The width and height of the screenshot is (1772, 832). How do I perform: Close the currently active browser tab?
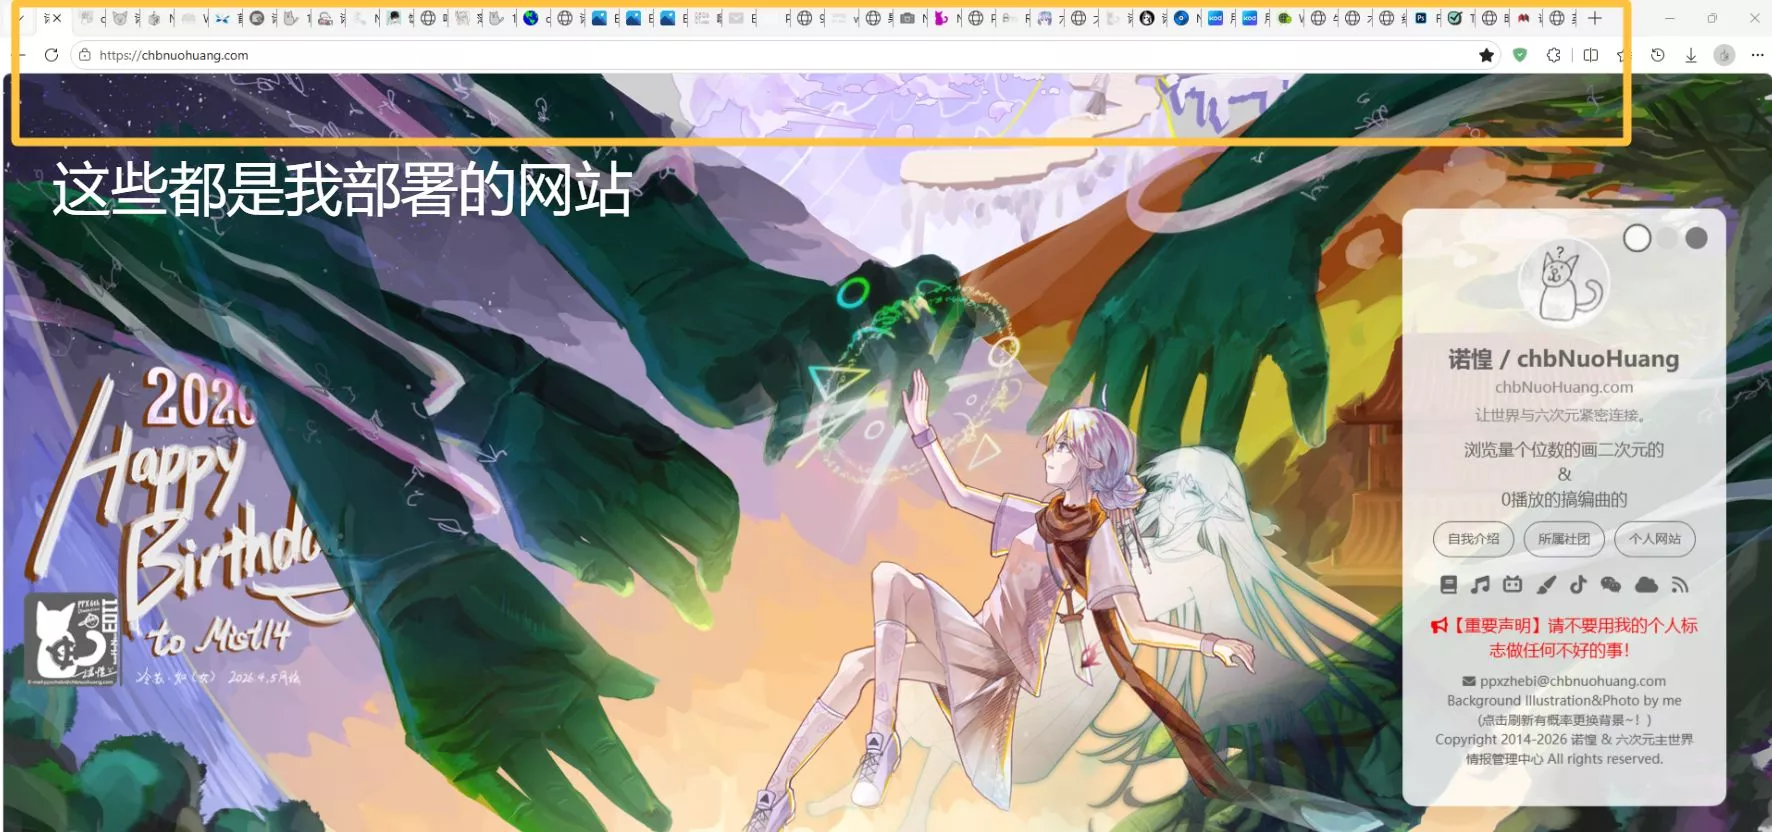pos(57,18)
